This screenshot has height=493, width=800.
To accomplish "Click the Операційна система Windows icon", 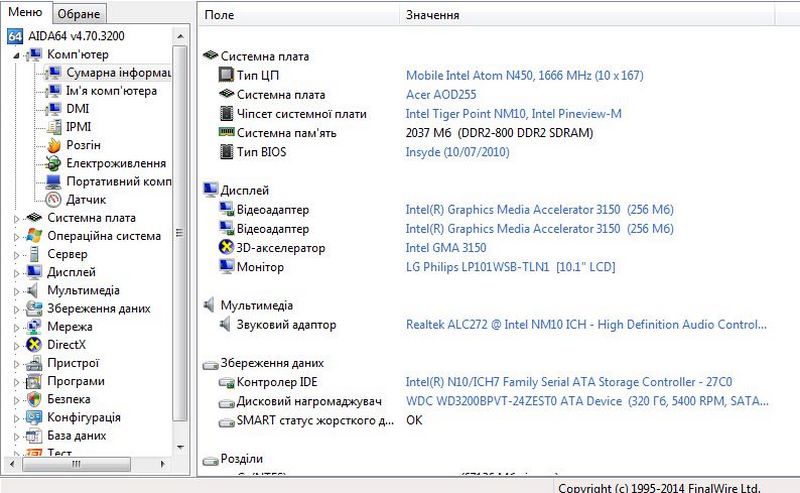I will (35, 236).
